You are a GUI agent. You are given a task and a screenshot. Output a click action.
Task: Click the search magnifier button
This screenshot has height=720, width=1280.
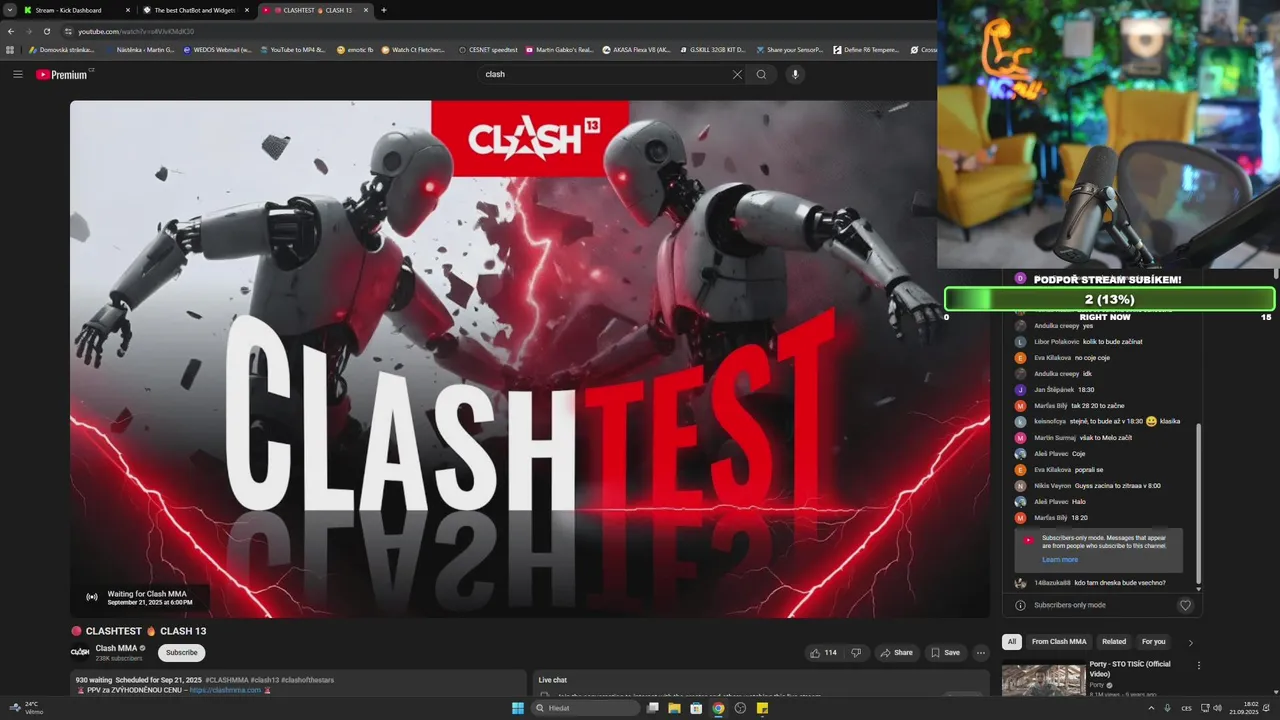[762, 74]
